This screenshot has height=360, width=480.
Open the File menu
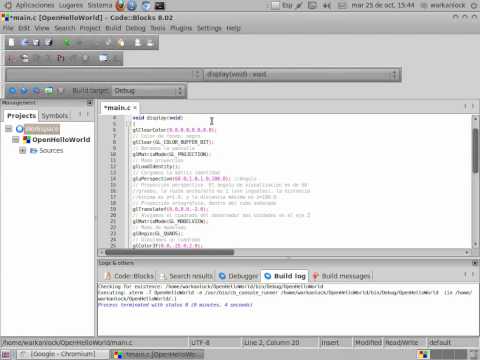(8, 28)
